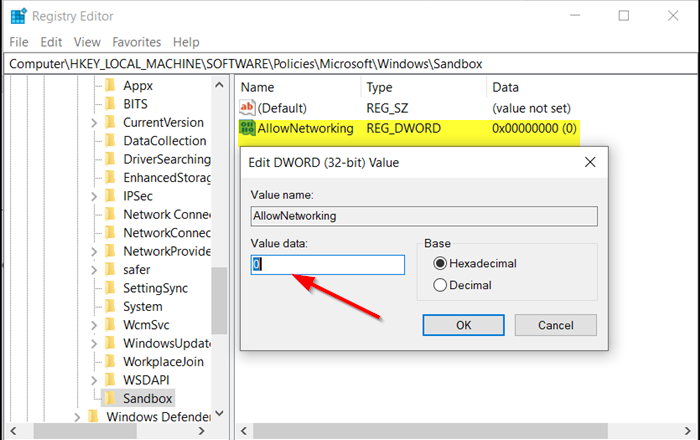Viewport: 700px width, 440px height.
Task: Click the '(value not set)' data cell
Action: [531, 108]
